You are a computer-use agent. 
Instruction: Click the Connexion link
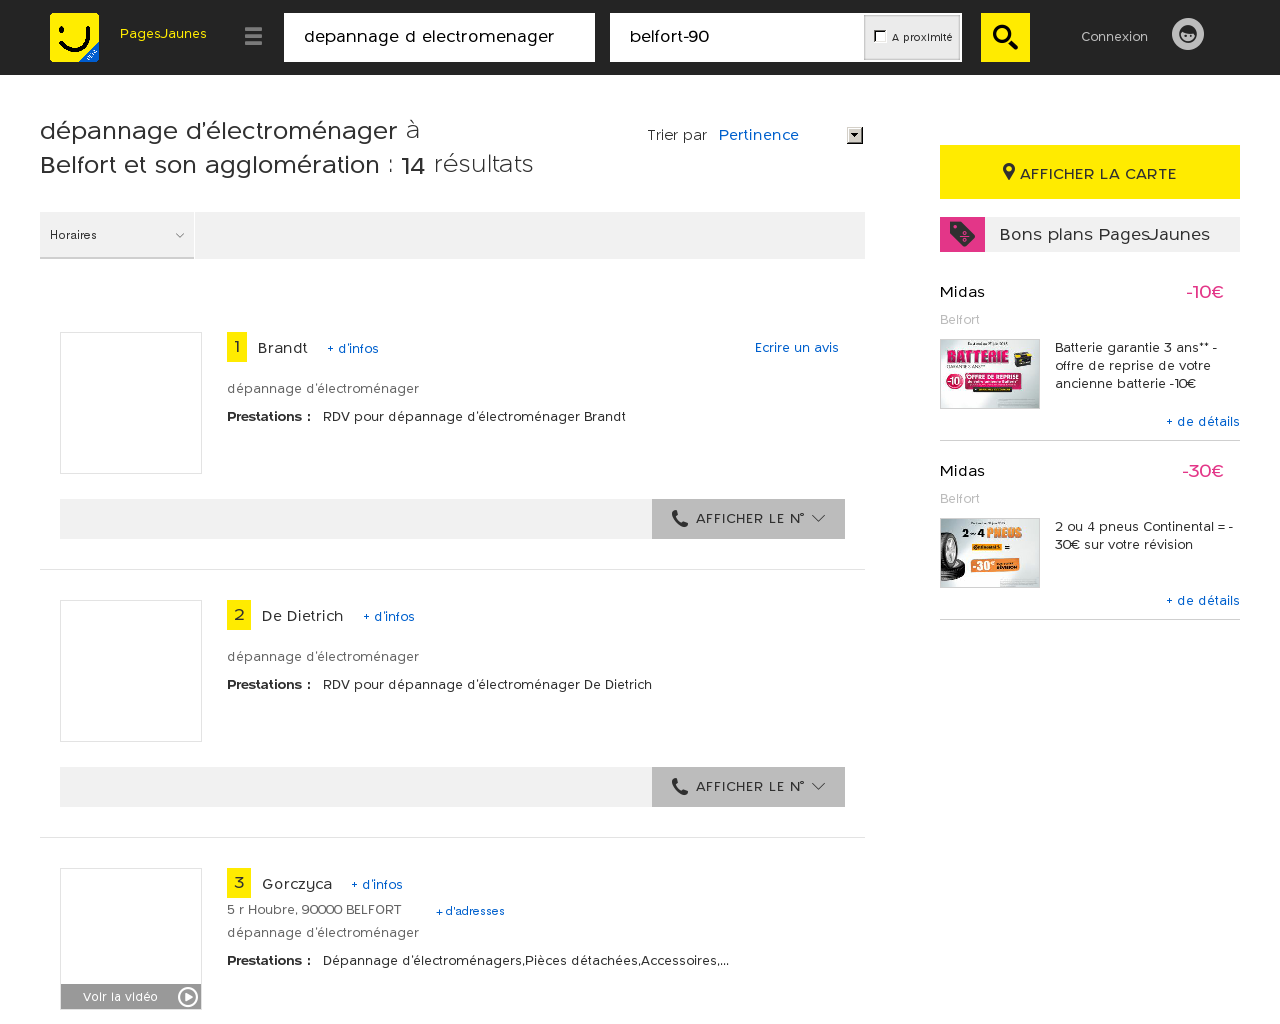coord(1114,36)
